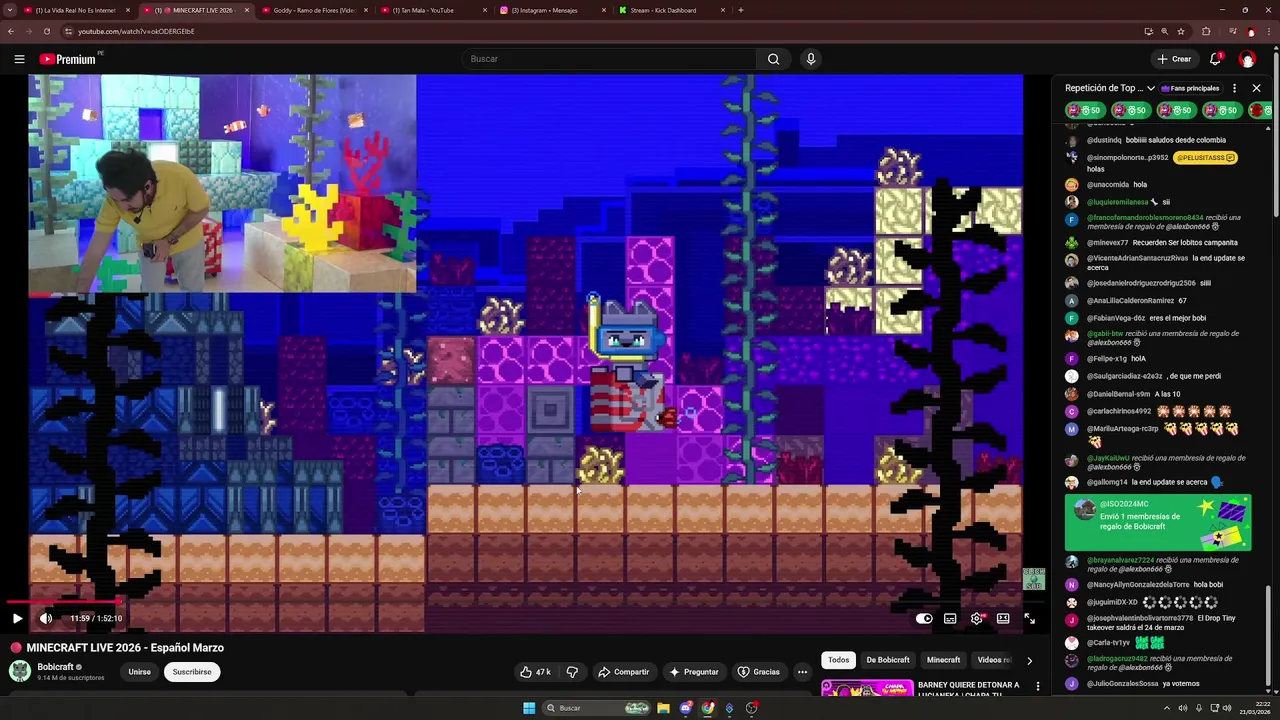Enter full screen mode
The width and height of the screenshot is (1280, 720).
click(x=1029, y=618)
